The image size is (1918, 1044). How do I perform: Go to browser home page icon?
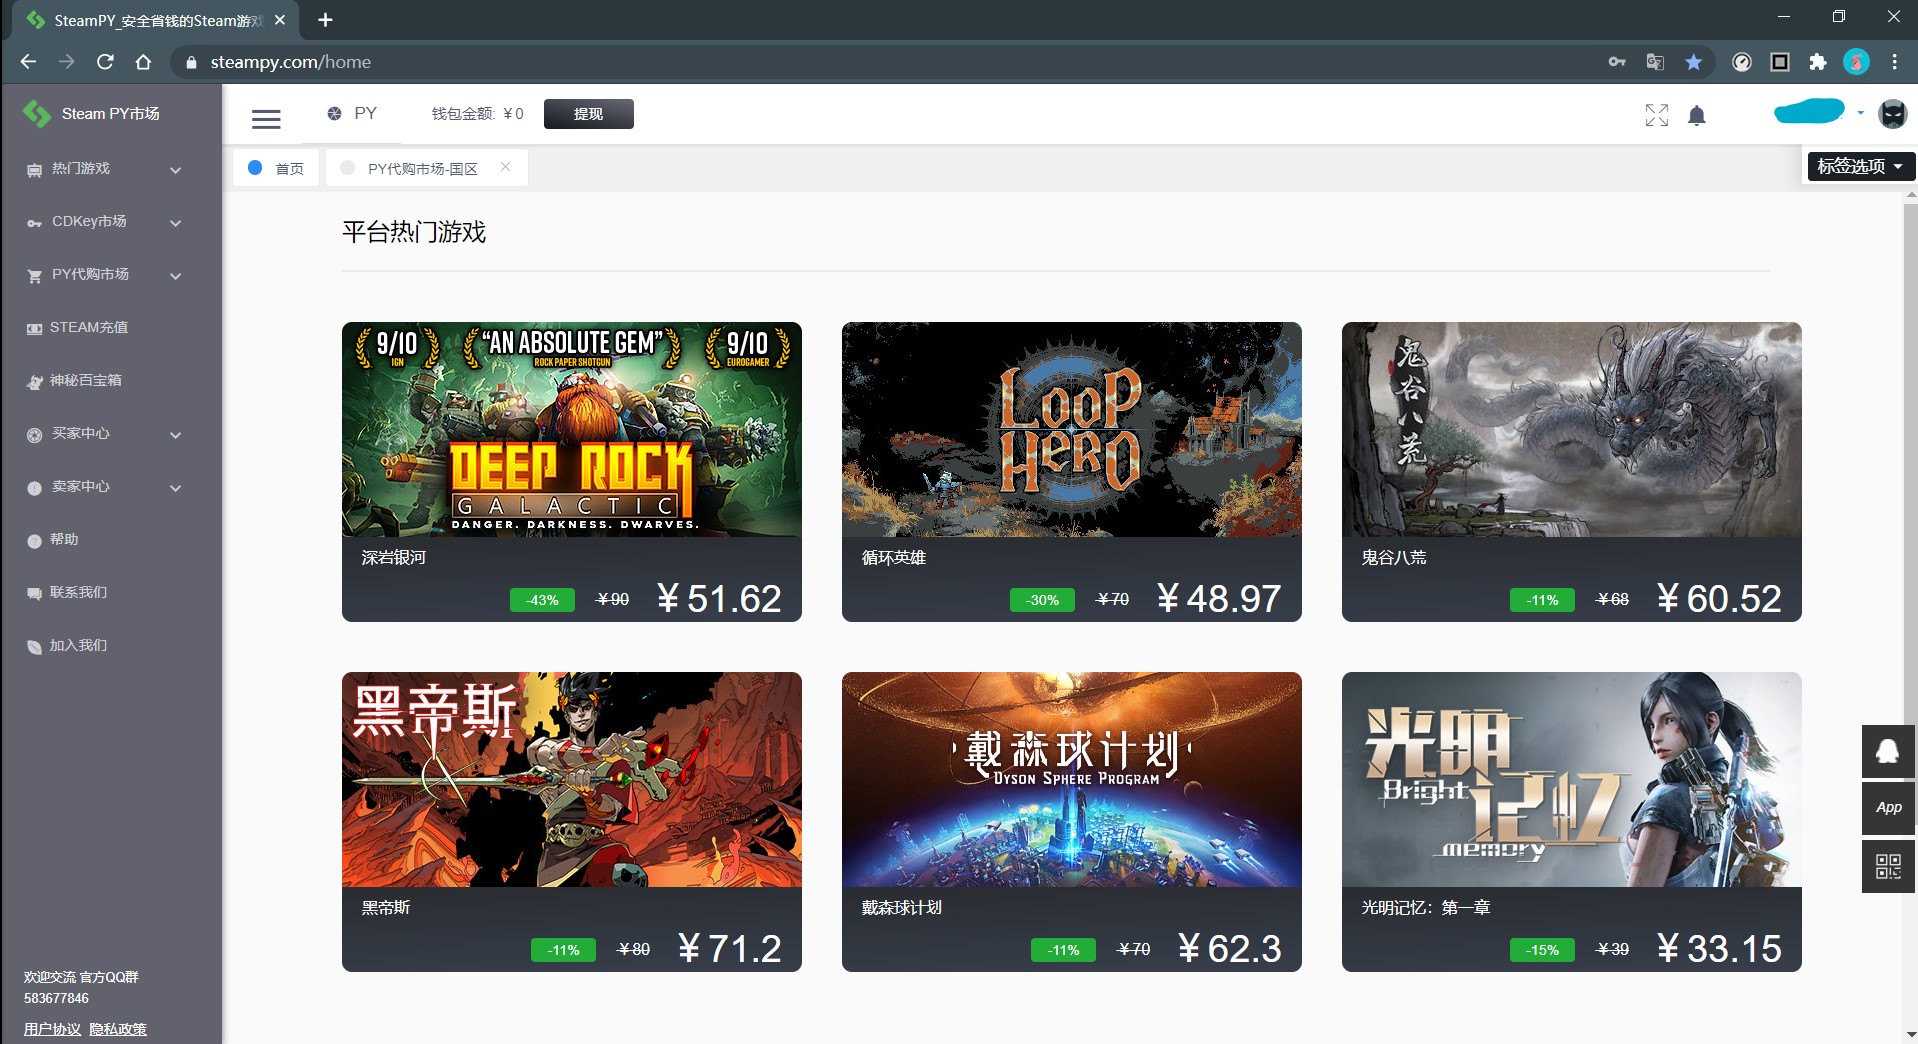(x=143, y=62)
